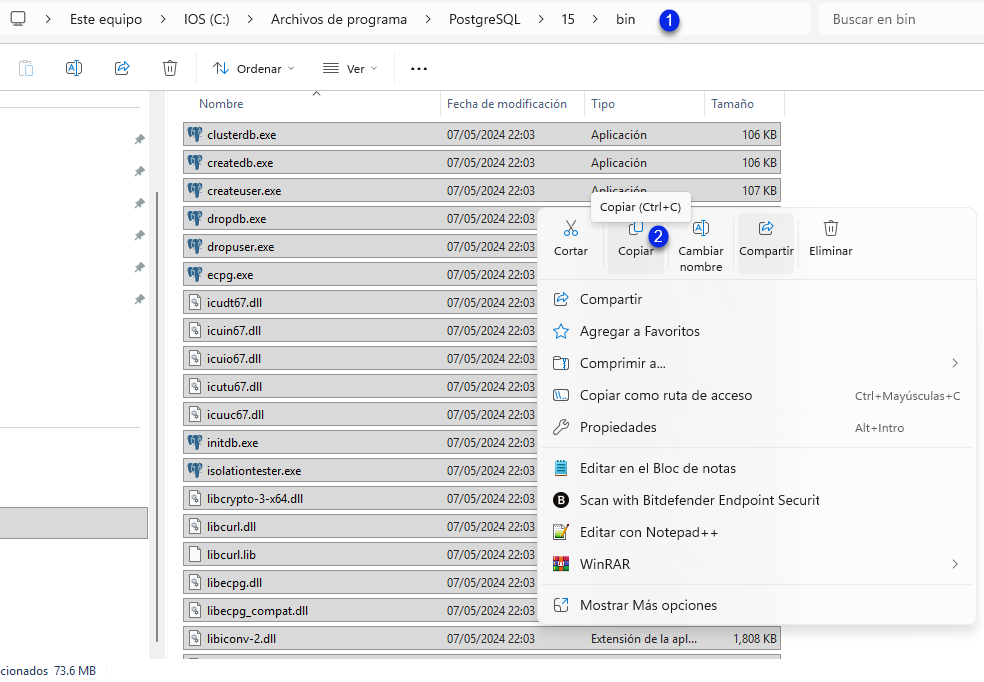Click the 15 folder in the breadcrumb
The height and width of the screenshot is (682, 984).
click(568, 19)
